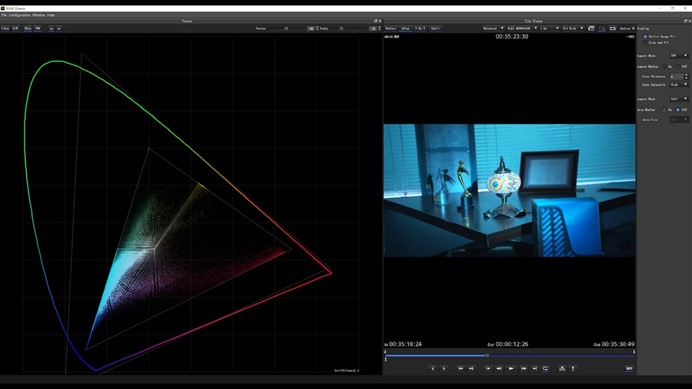Go to the last frame
Viewport: 692px width, 389px height.
pyautogui.click(x=535, y=368)
